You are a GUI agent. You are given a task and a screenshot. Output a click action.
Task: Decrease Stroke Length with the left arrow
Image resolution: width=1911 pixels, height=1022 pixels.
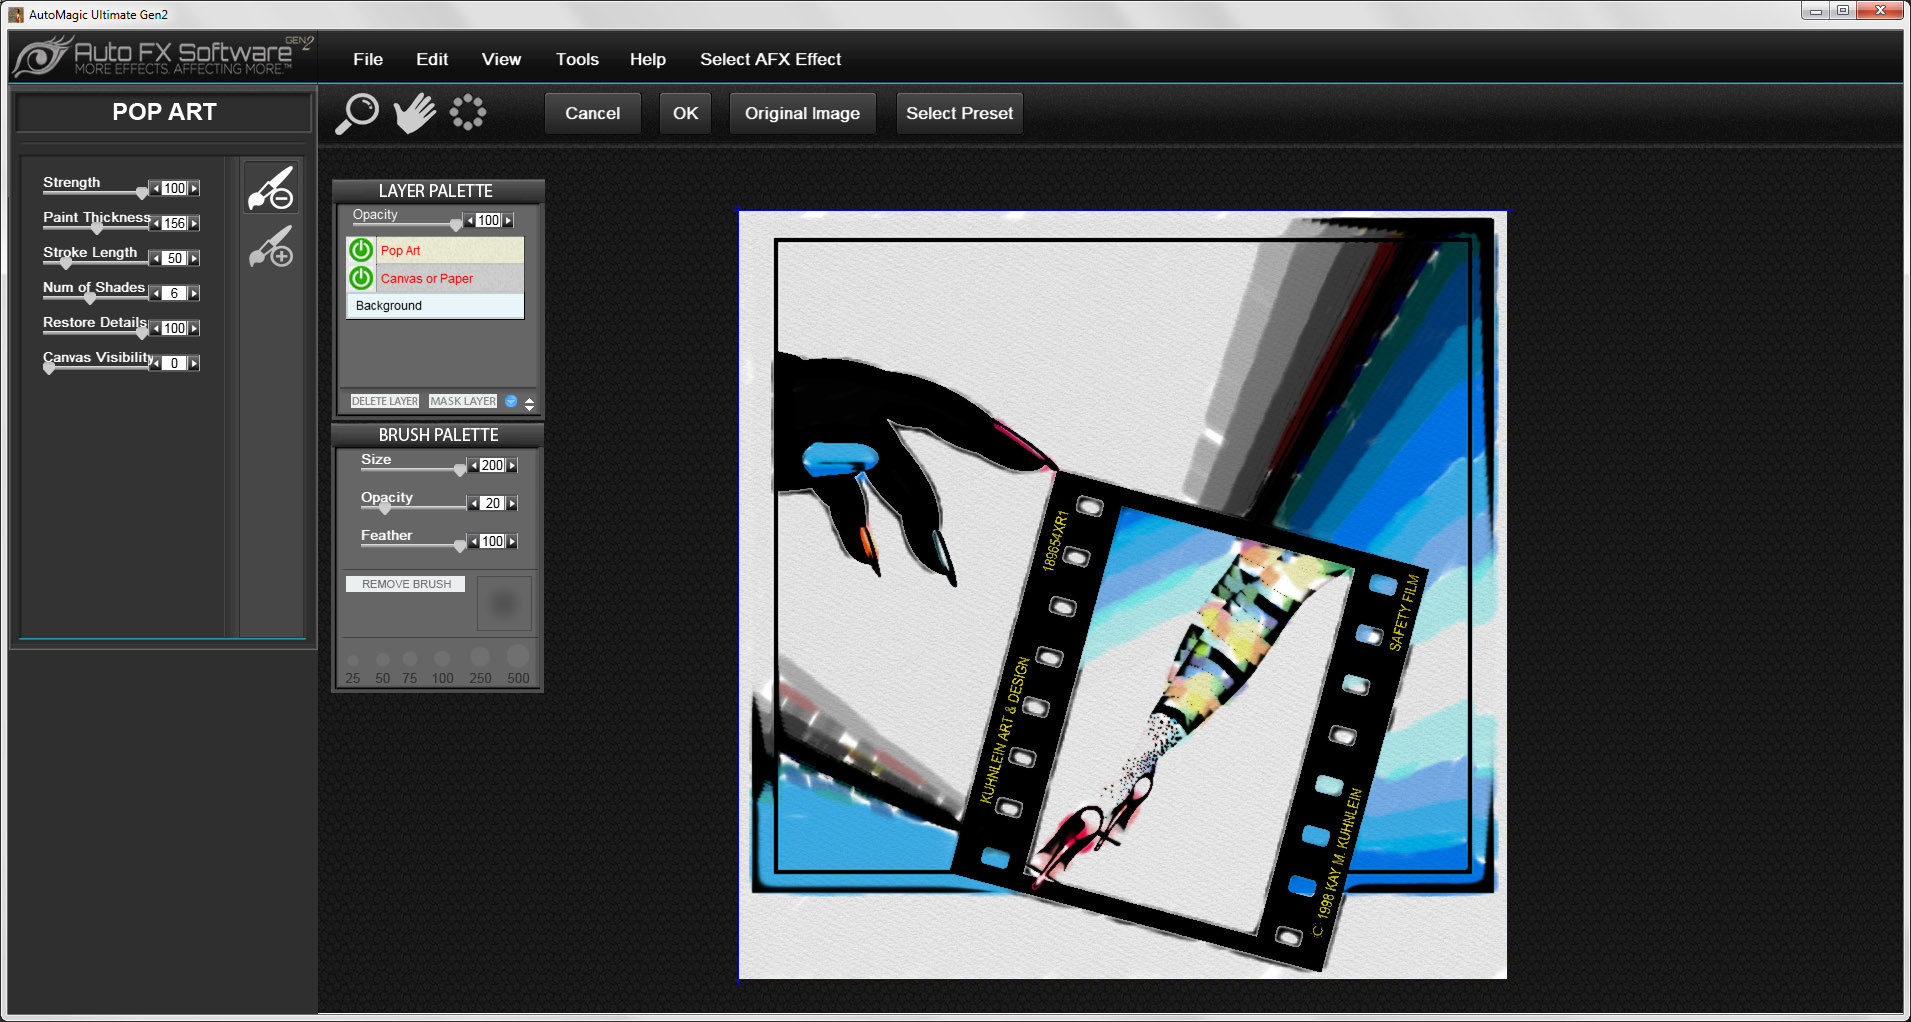pos(155,258)
